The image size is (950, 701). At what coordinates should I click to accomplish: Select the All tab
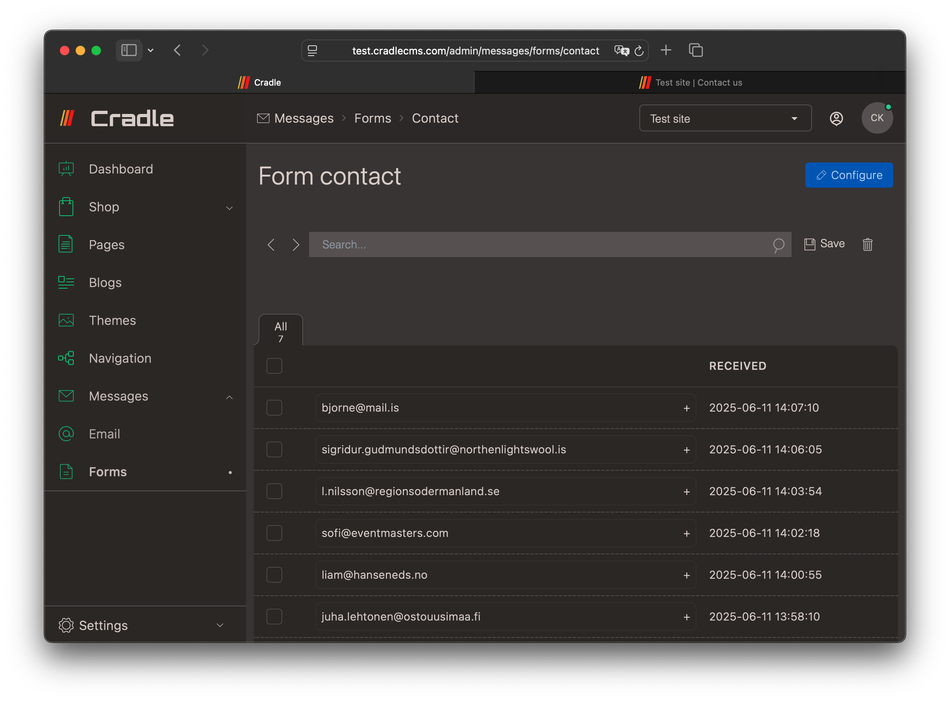point(280,331)
